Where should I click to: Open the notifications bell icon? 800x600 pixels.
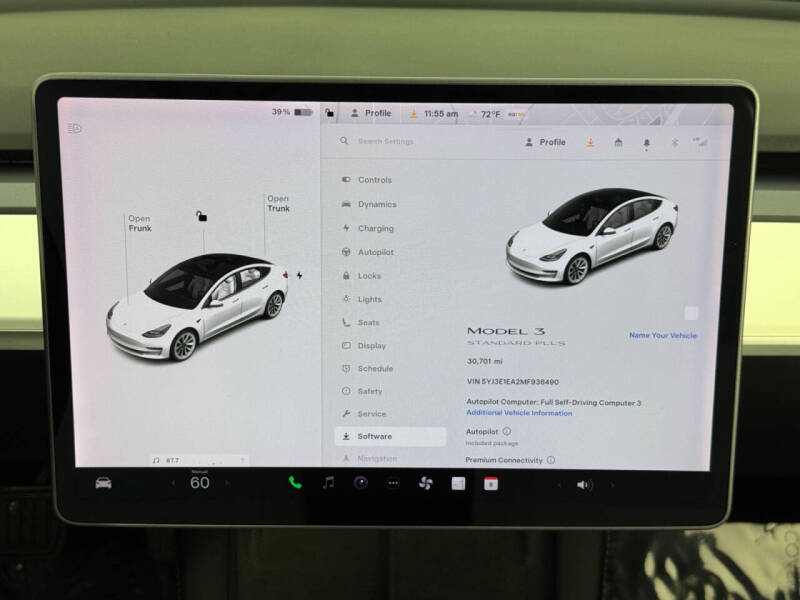(647, 143)
